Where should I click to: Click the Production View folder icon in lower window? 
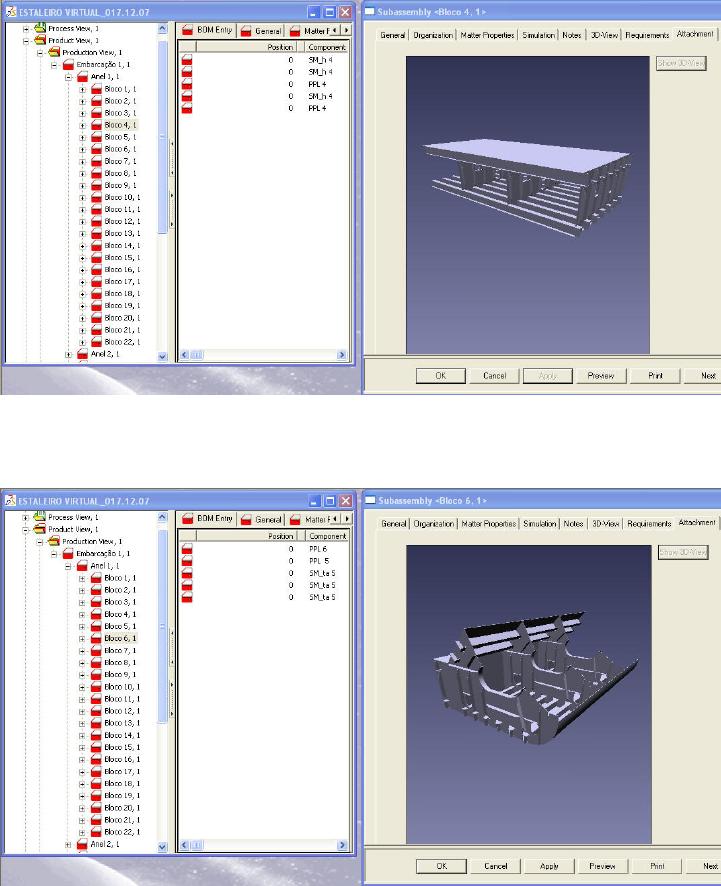click(x=54, y=541)
